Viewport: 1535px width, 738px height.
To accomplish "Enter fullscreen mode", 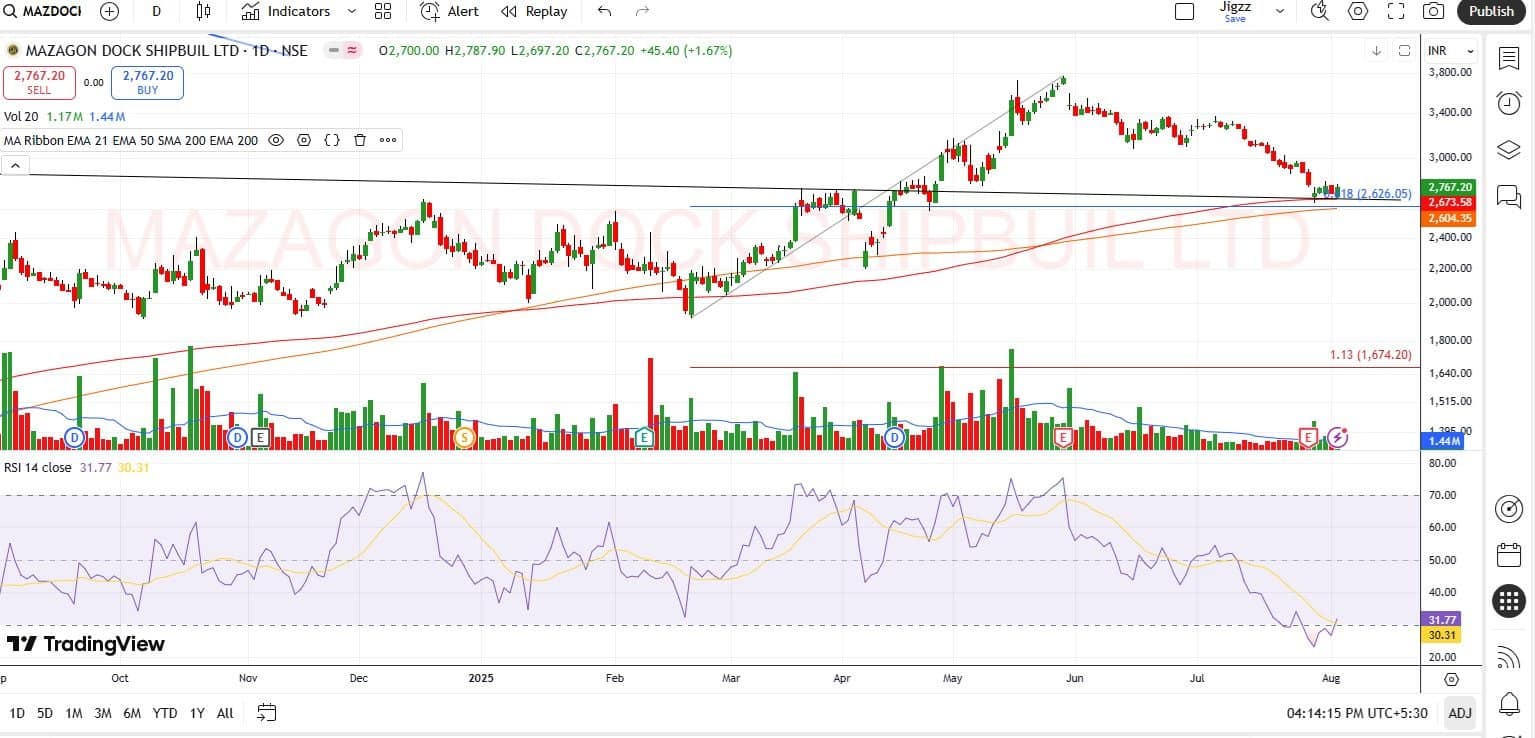I will [1396, 11].
